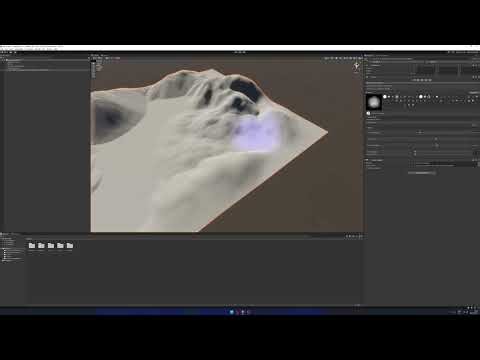Open the first folder in the Project panel
This screenshot has width=480, height=360.
point(32,246)
